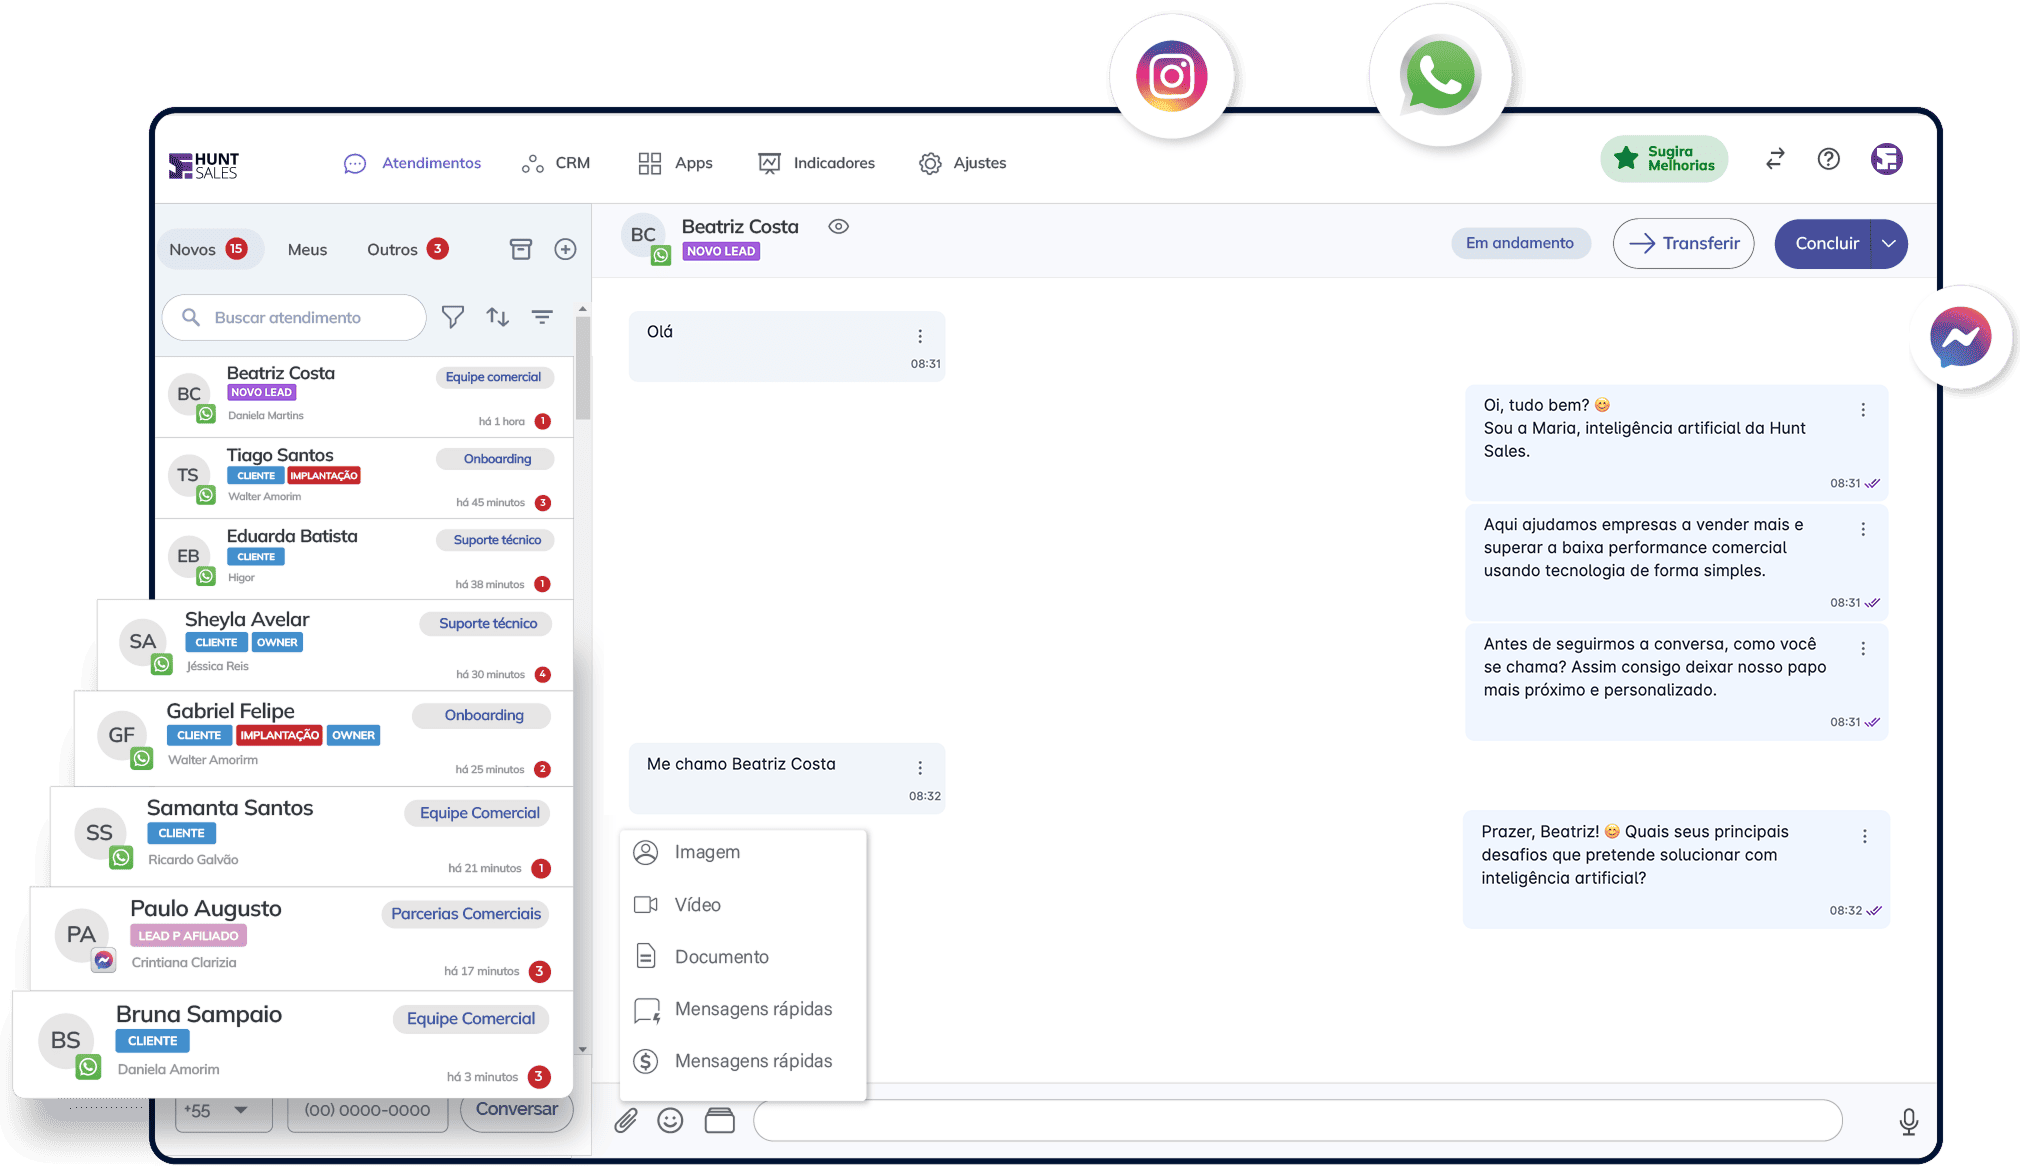
Task: Expand the Concluir dropdown arrow
Action: pyautogui.click(x=1888, y=243)
